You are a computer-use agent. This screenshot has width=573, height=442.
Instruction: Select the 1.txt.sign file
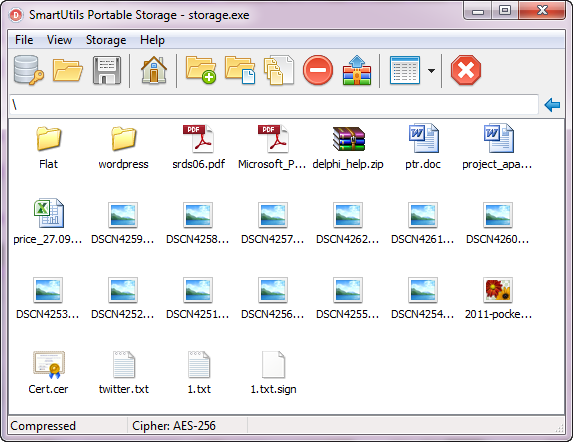[x=273, y=373]
